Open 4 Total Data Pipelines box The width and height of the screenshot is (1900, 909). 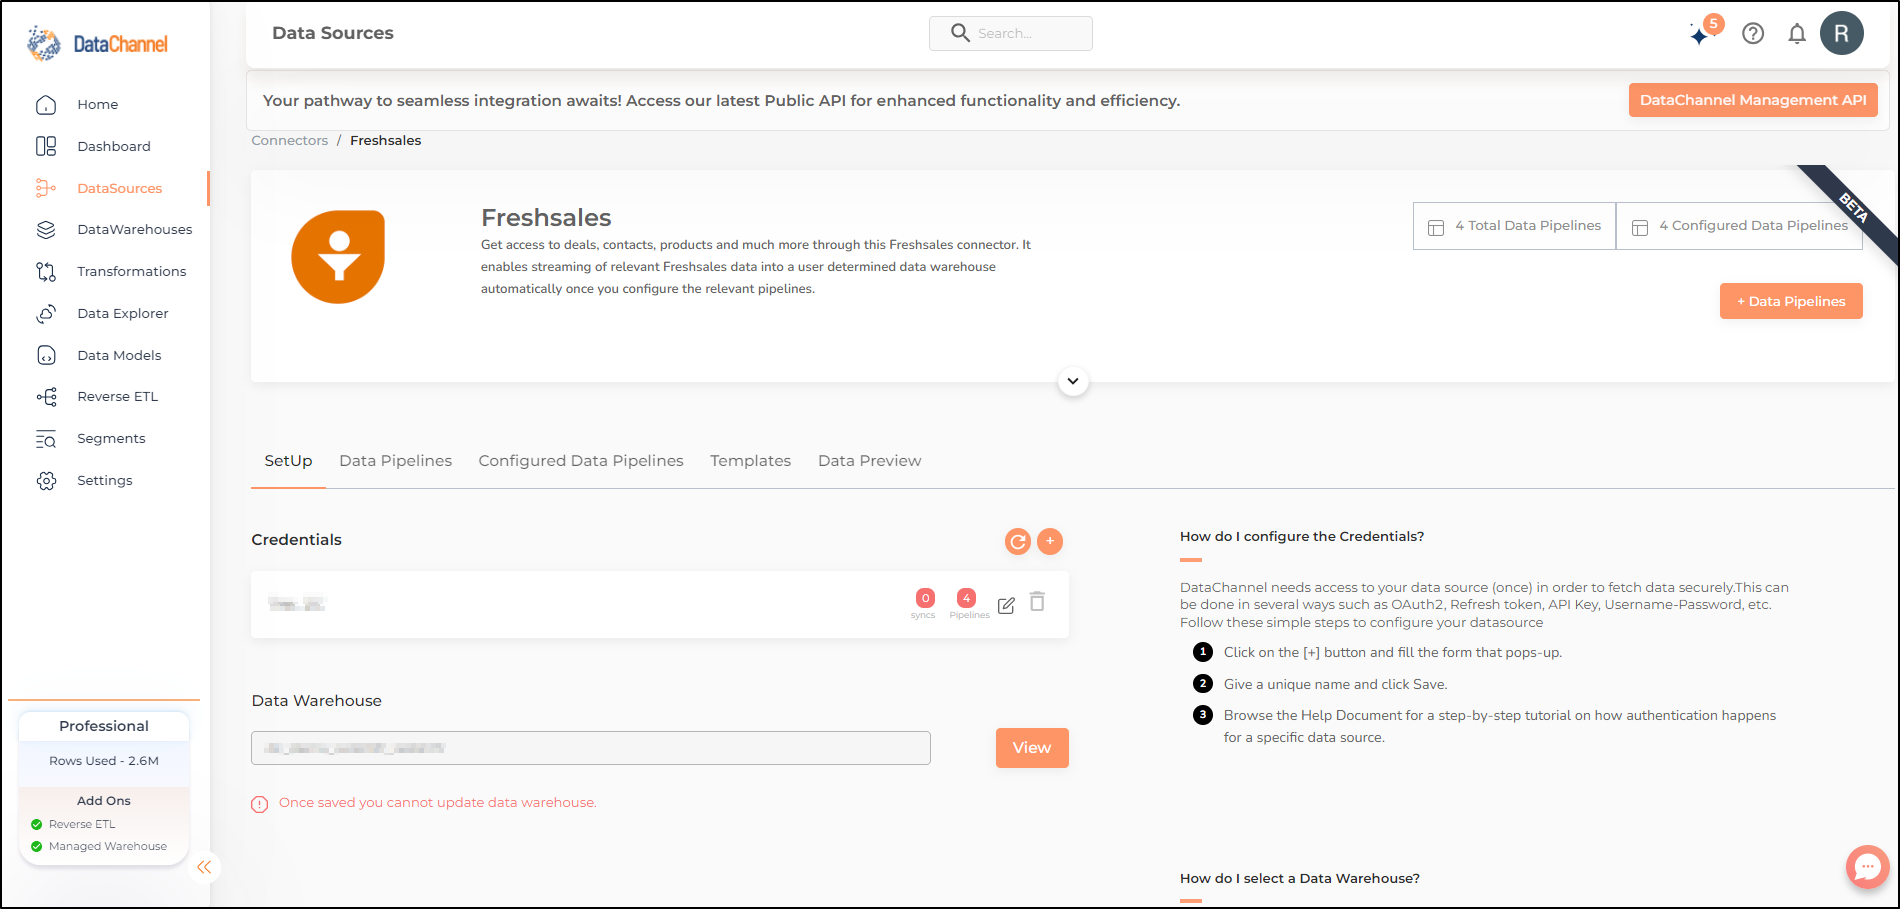(1514, 226)
